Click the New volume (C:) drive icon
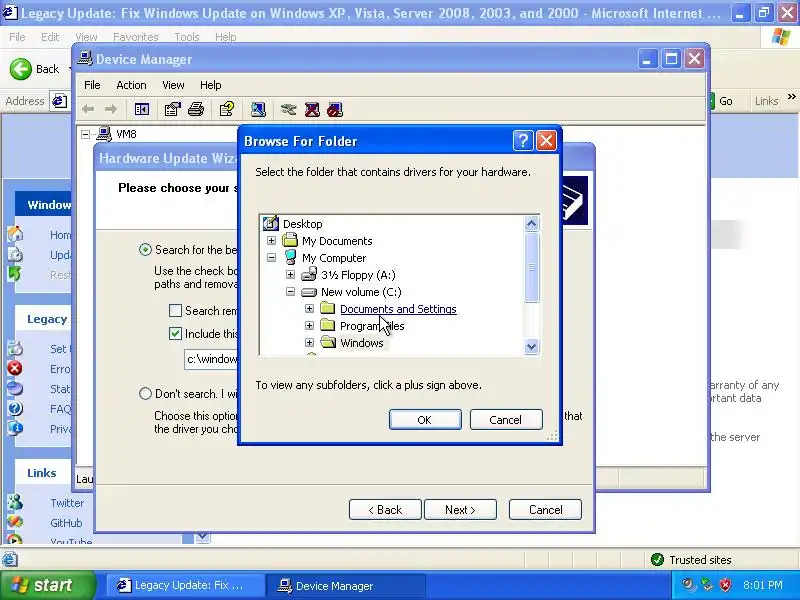The image size is (800, 600). point(309,292)
